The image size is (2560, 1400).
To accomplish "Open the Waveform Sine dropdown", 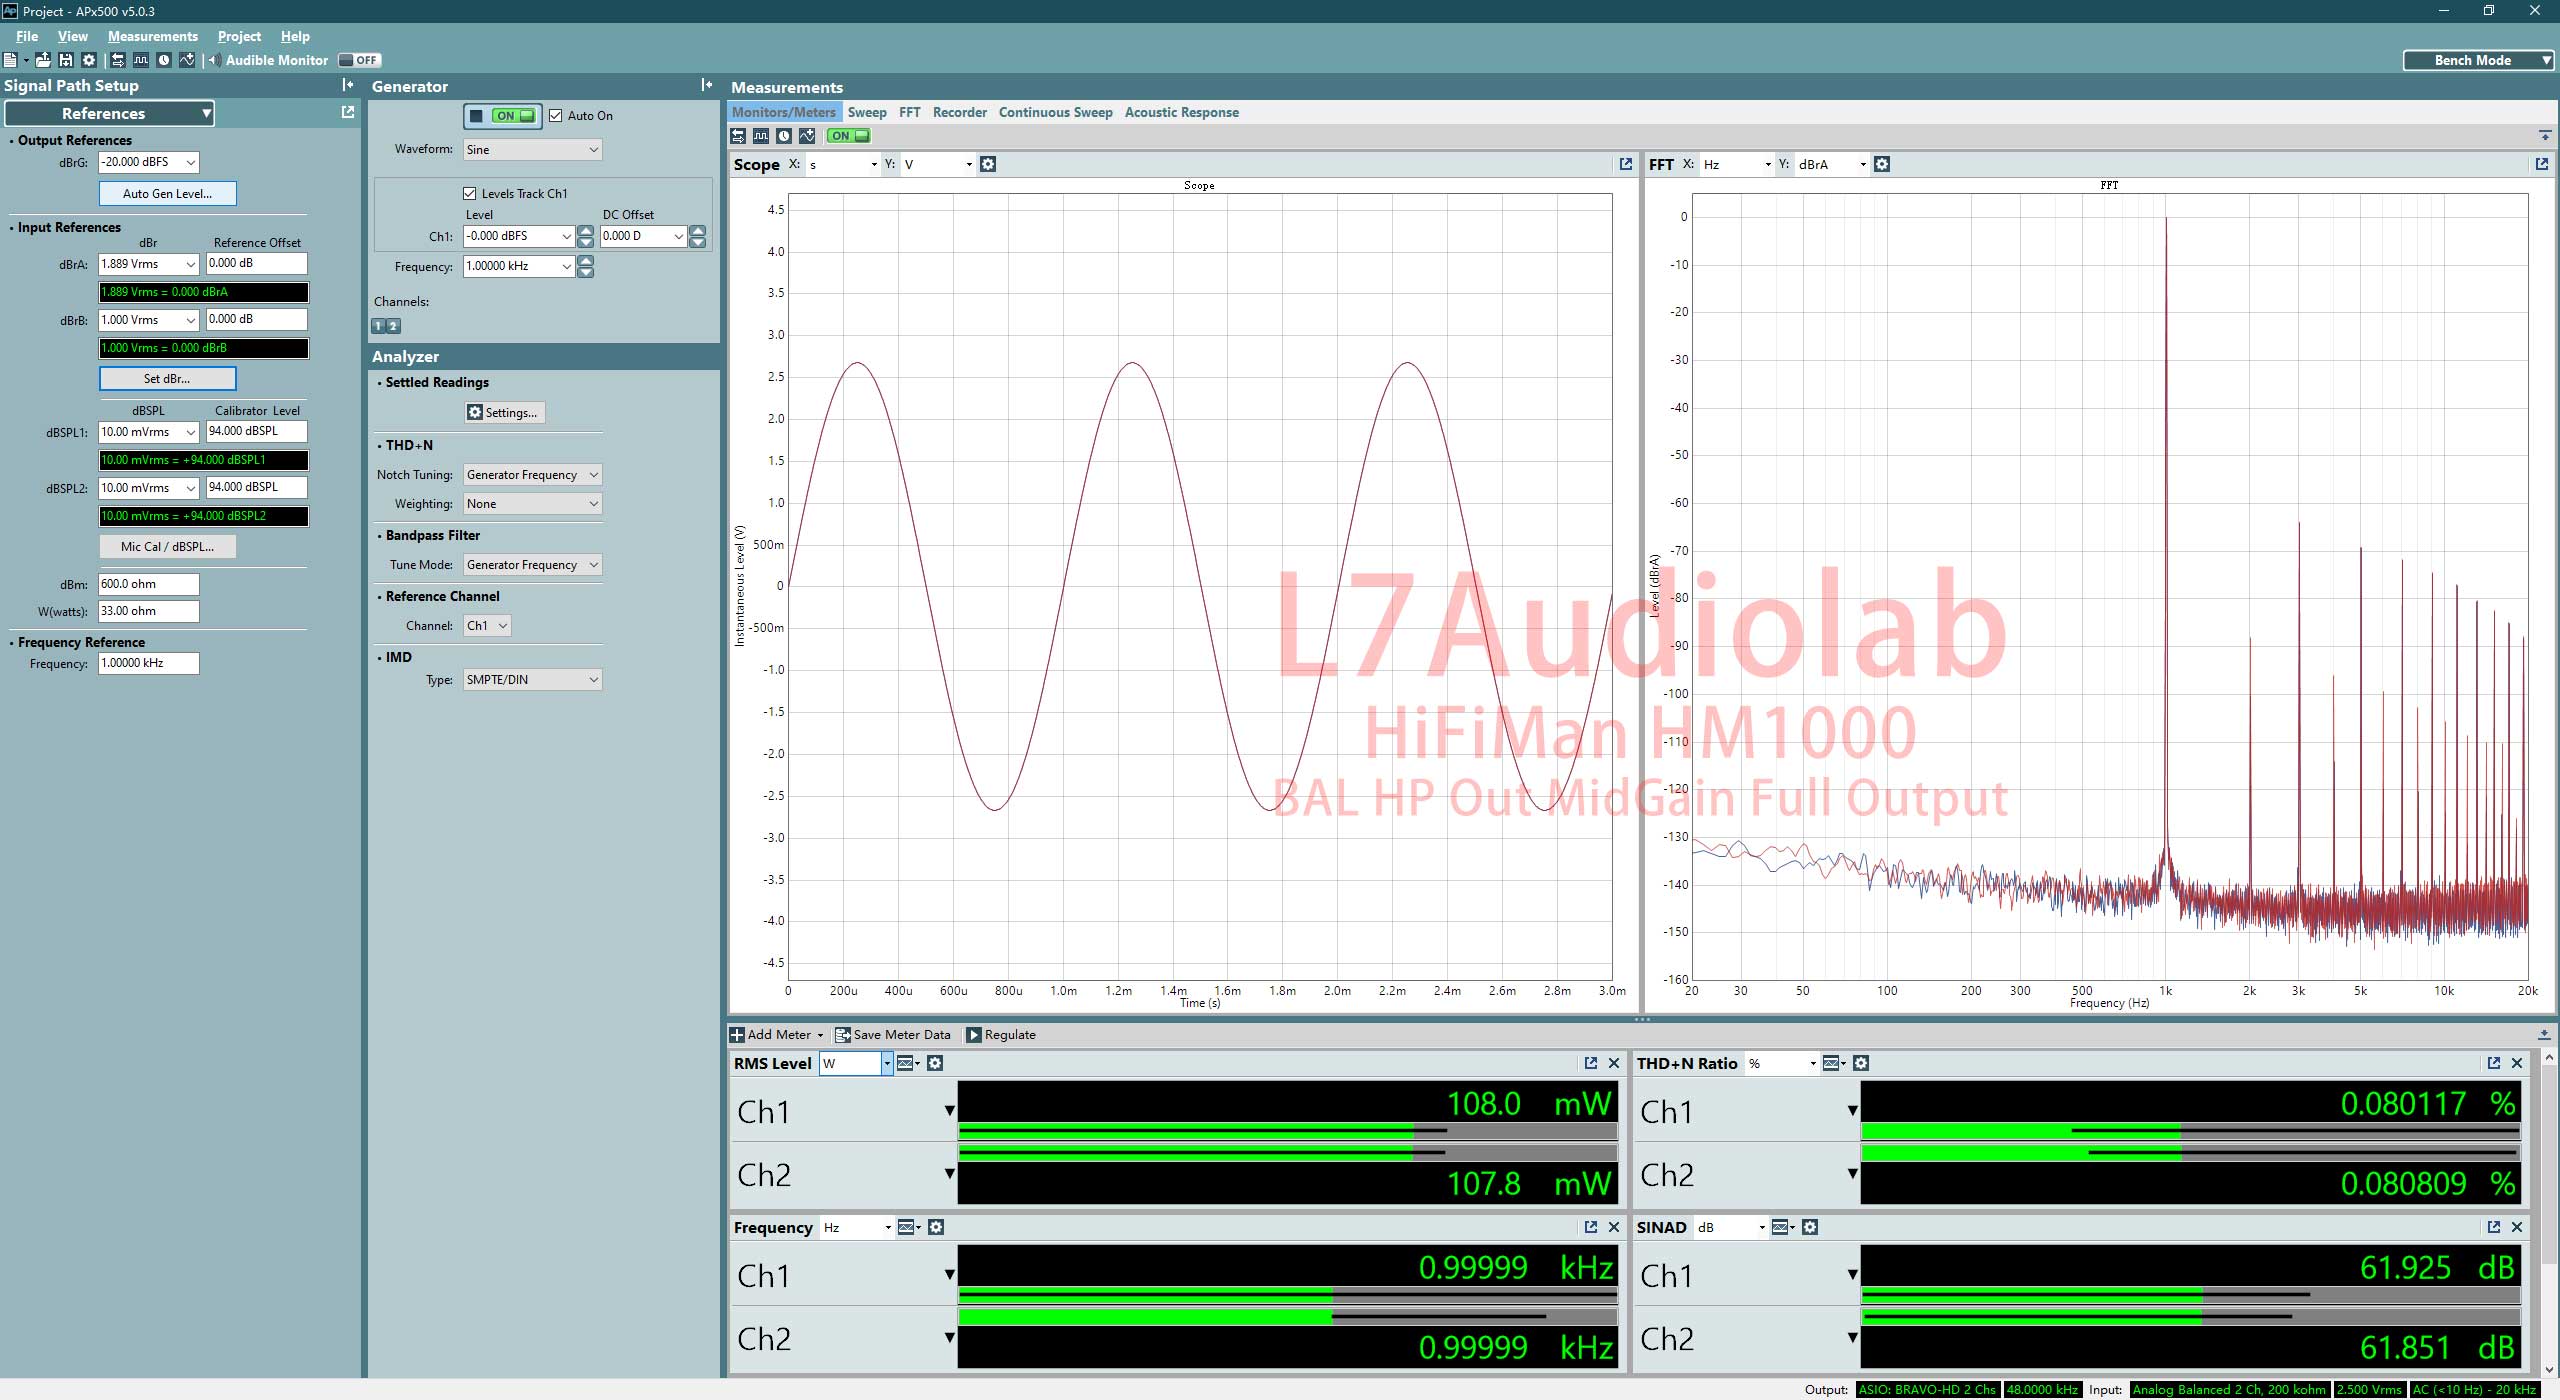I will pos(532,150).
